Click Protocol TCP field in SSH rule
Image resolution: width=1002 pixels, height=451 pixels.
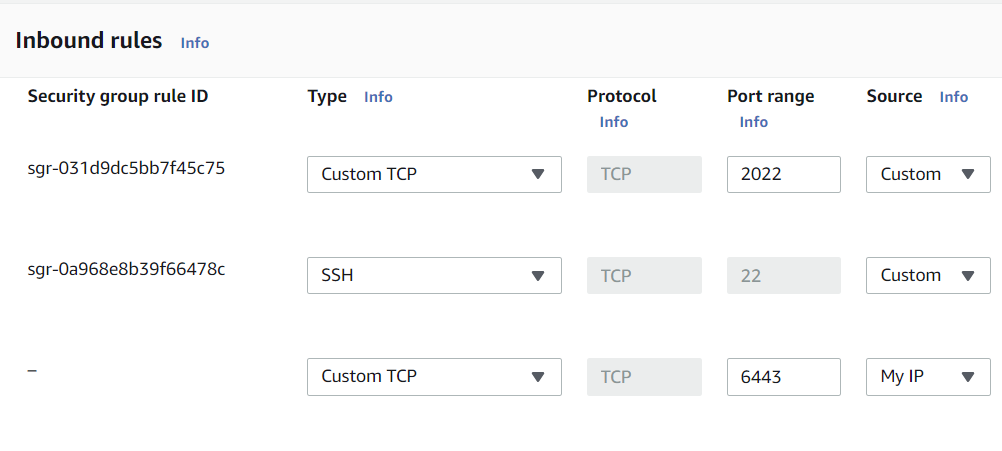(x=644, y=275)
